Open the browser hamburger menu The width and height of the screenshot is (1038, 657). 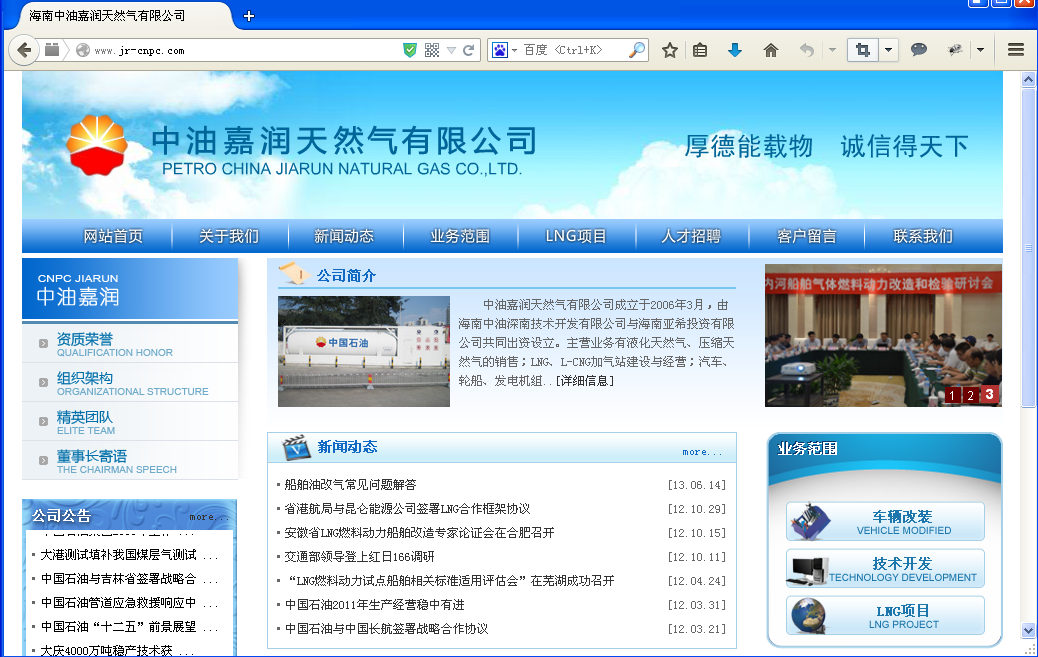[x=1016, y=50]
